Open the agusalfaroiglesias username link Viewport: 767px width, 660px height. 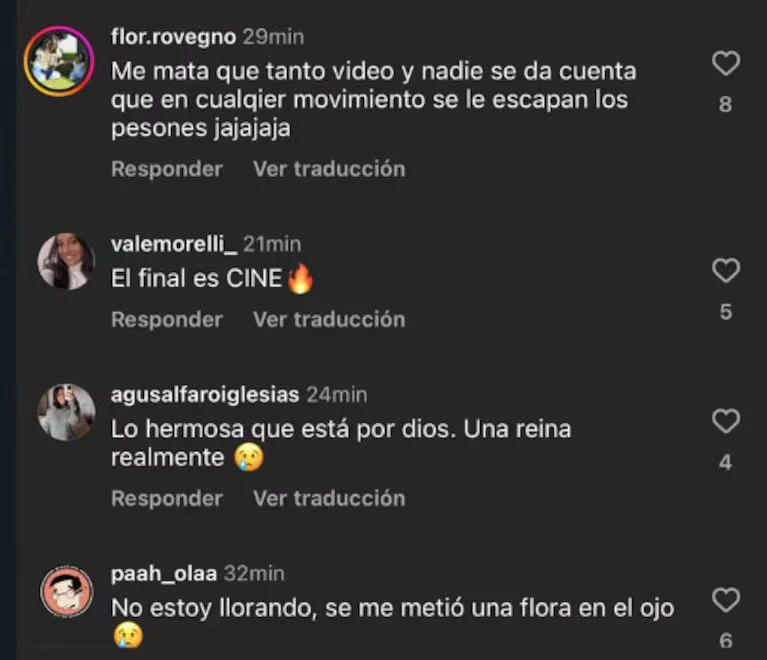click(205, 395)
